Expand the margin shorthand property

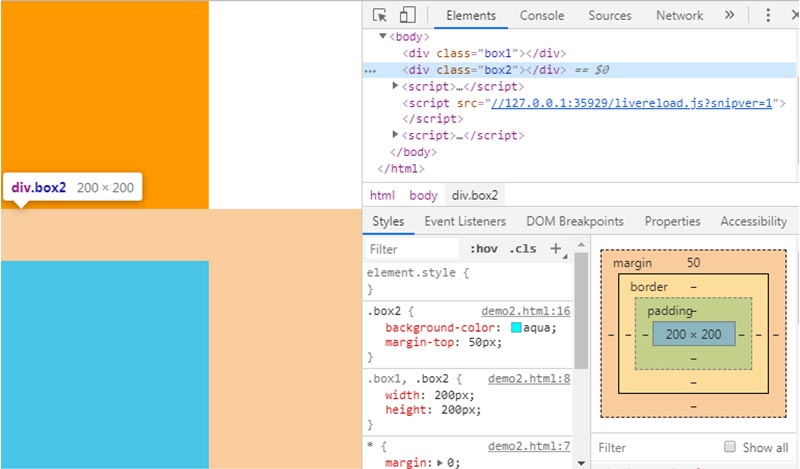click(440, 463)
